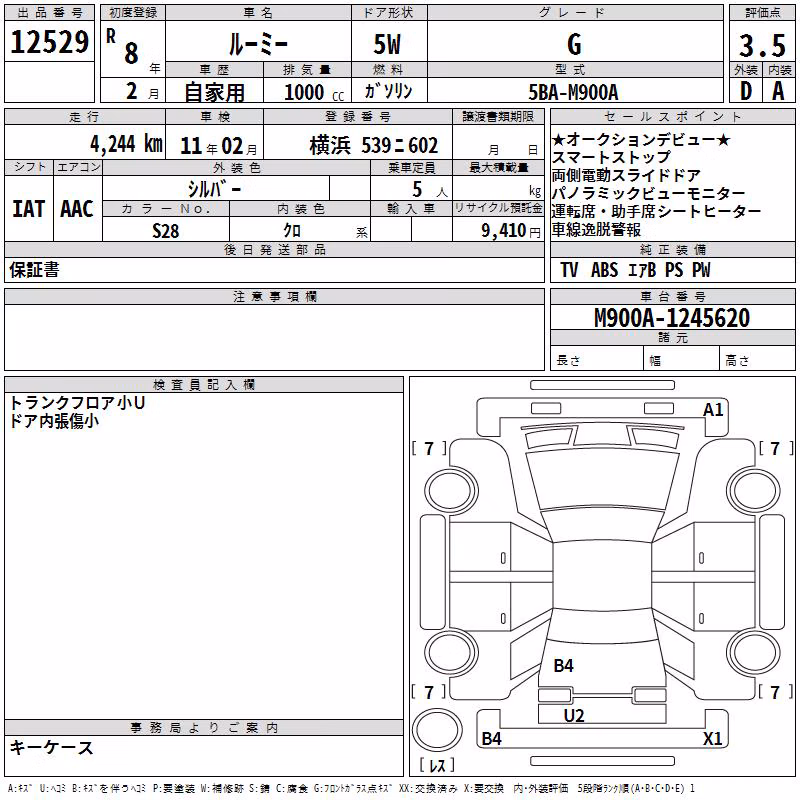Select the equipment line TV ABS エアB PS PW
Viewport: 800px width, 800px height.
point(635,270)
